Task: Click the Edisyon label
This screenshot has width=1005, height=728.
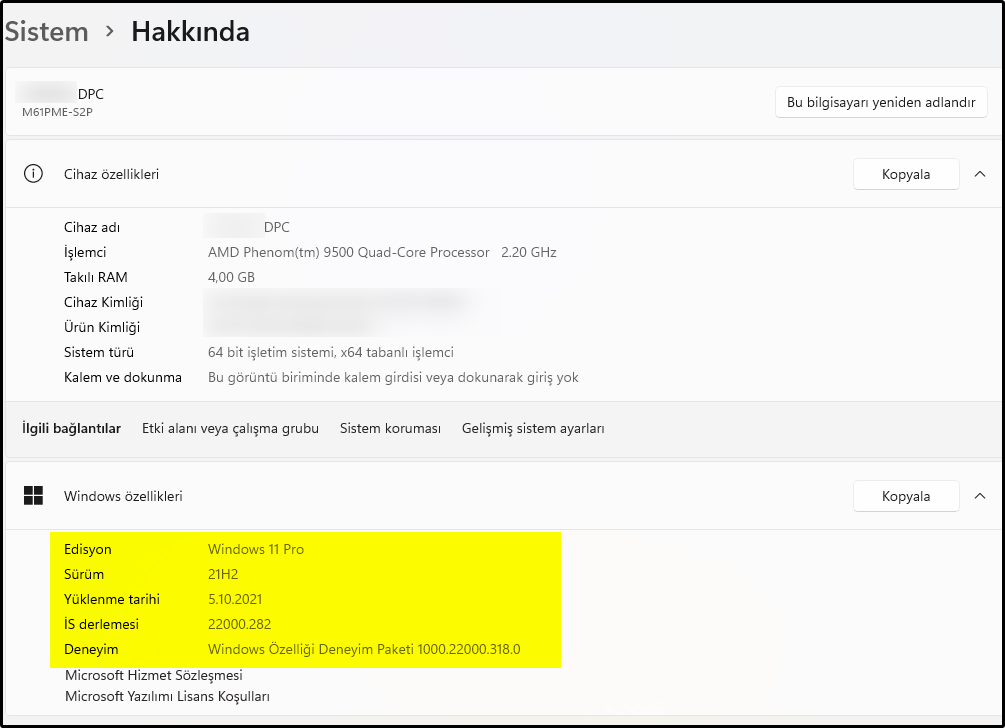Action: click(87, 549)
